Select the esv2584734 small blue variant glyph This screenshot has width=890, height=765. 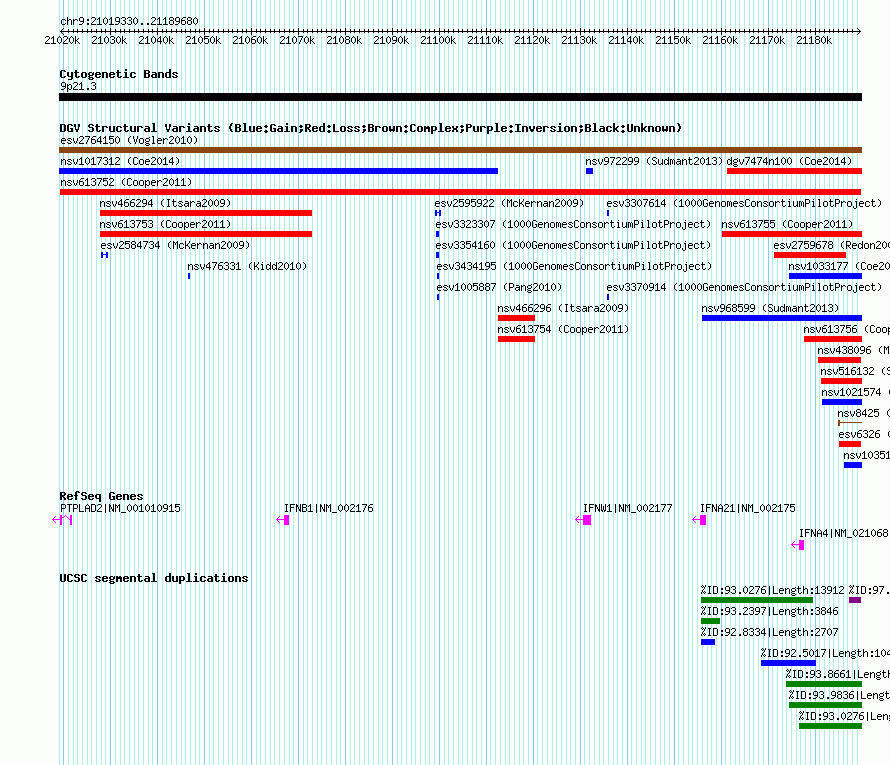(x=104, y=255)
